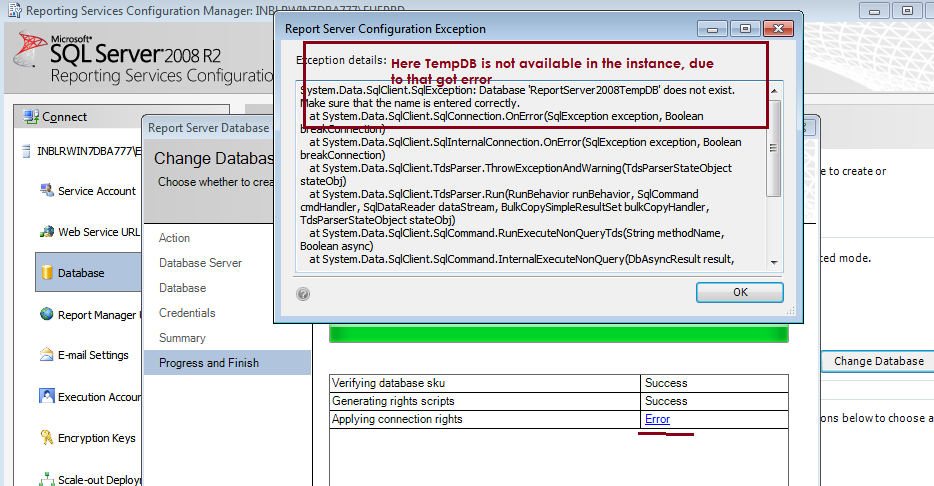Screen dimensions: 934x486
Task: Click the scroll-down arrow of exception details
Action: click(774, 262)
